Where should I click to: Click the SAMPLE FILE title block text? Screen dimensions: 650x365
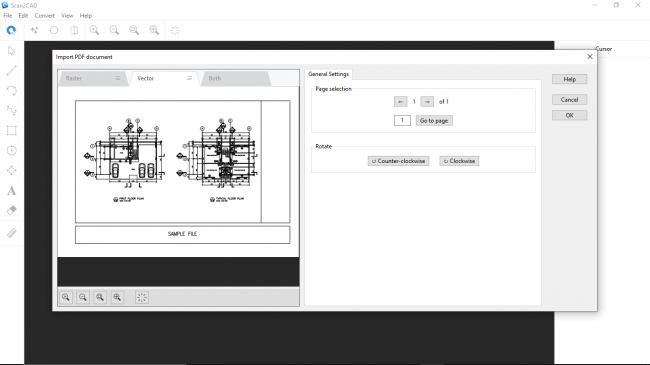[182, 234]
